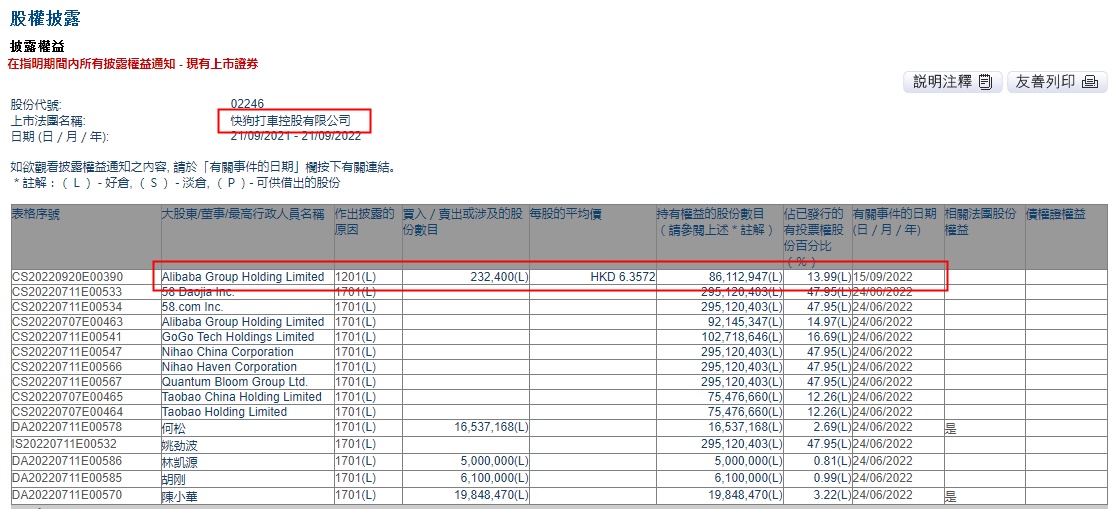Click the holding 86,112,947(L)
This screenshot has height=509, width=1118.
click(x=747, y=277)
